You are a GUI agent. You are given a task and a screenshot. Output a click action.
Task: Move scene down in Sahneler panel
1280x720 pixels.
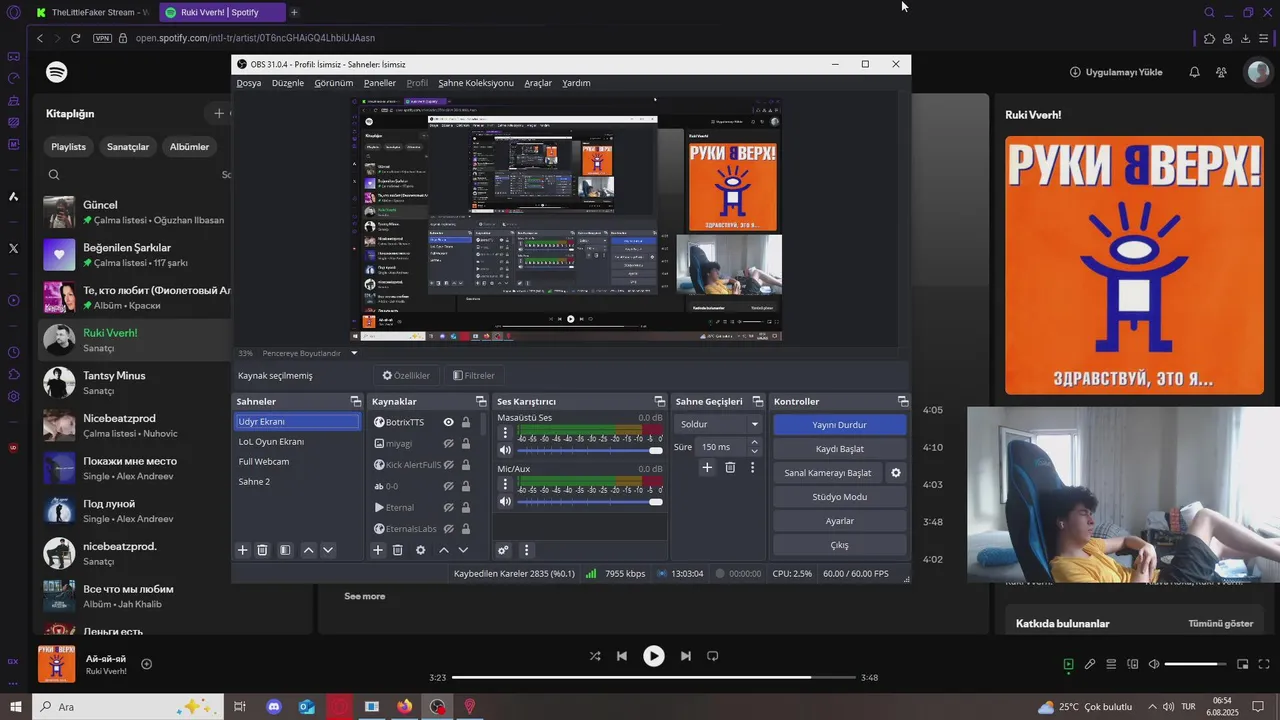point(327,550)
